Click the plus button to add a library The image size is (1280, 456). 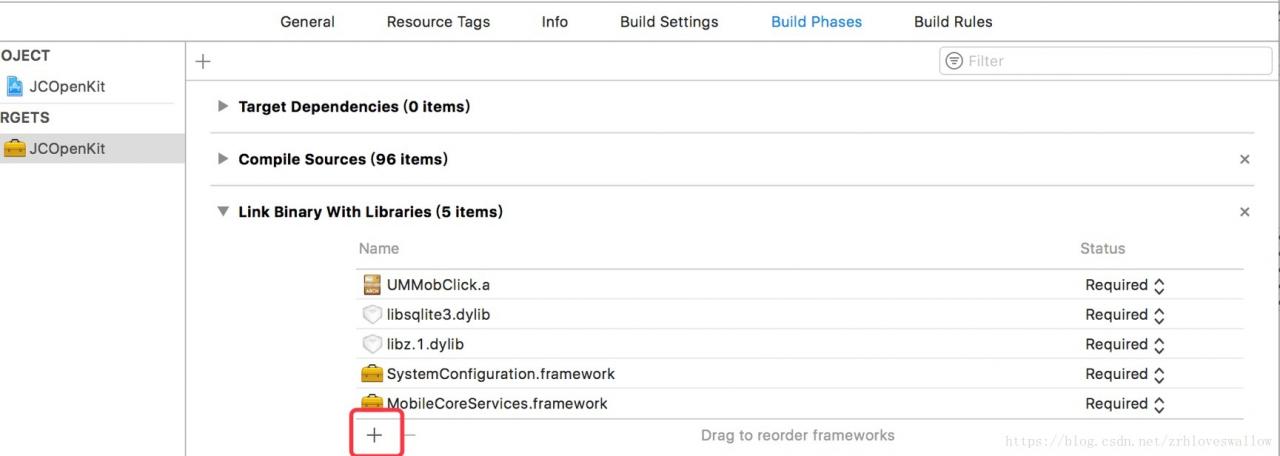pyautogui.click(x=375, y=435)
